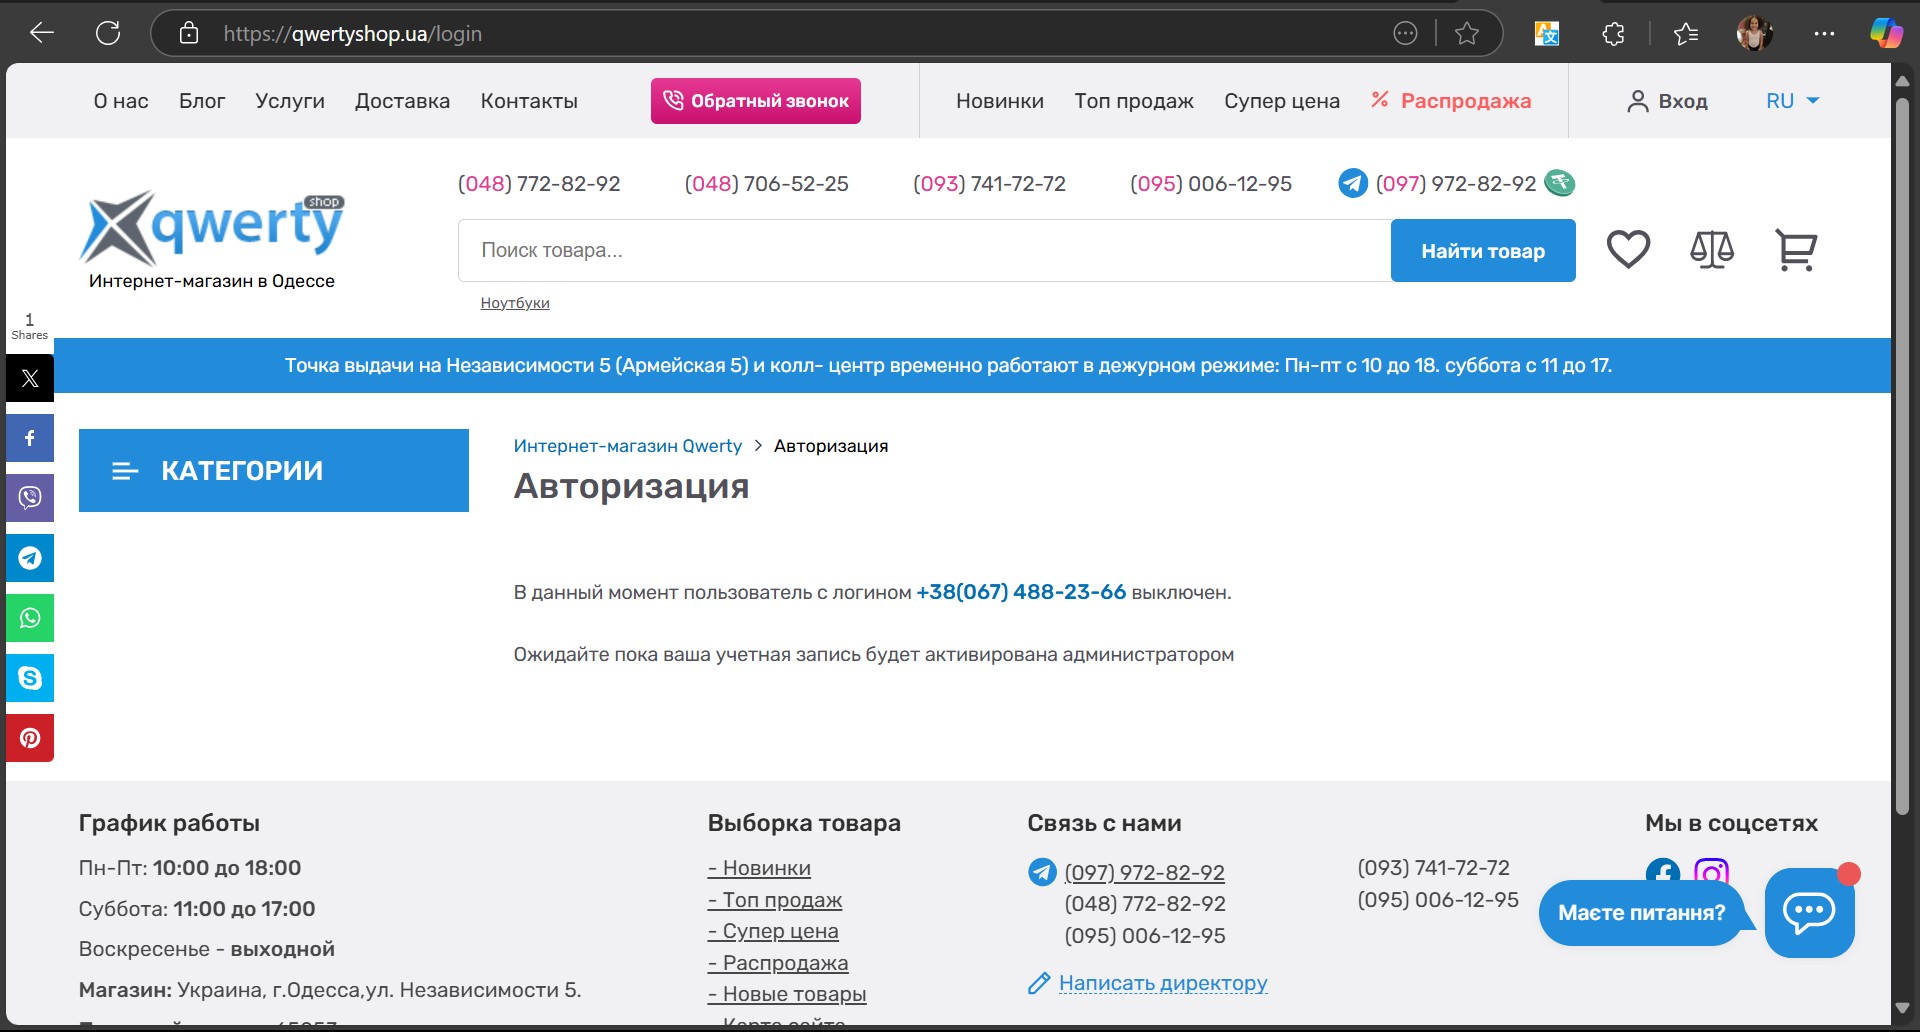Expand the RU language dropdown
The width and height of the screenshot is (1920, 1032).
point(1792,101)
